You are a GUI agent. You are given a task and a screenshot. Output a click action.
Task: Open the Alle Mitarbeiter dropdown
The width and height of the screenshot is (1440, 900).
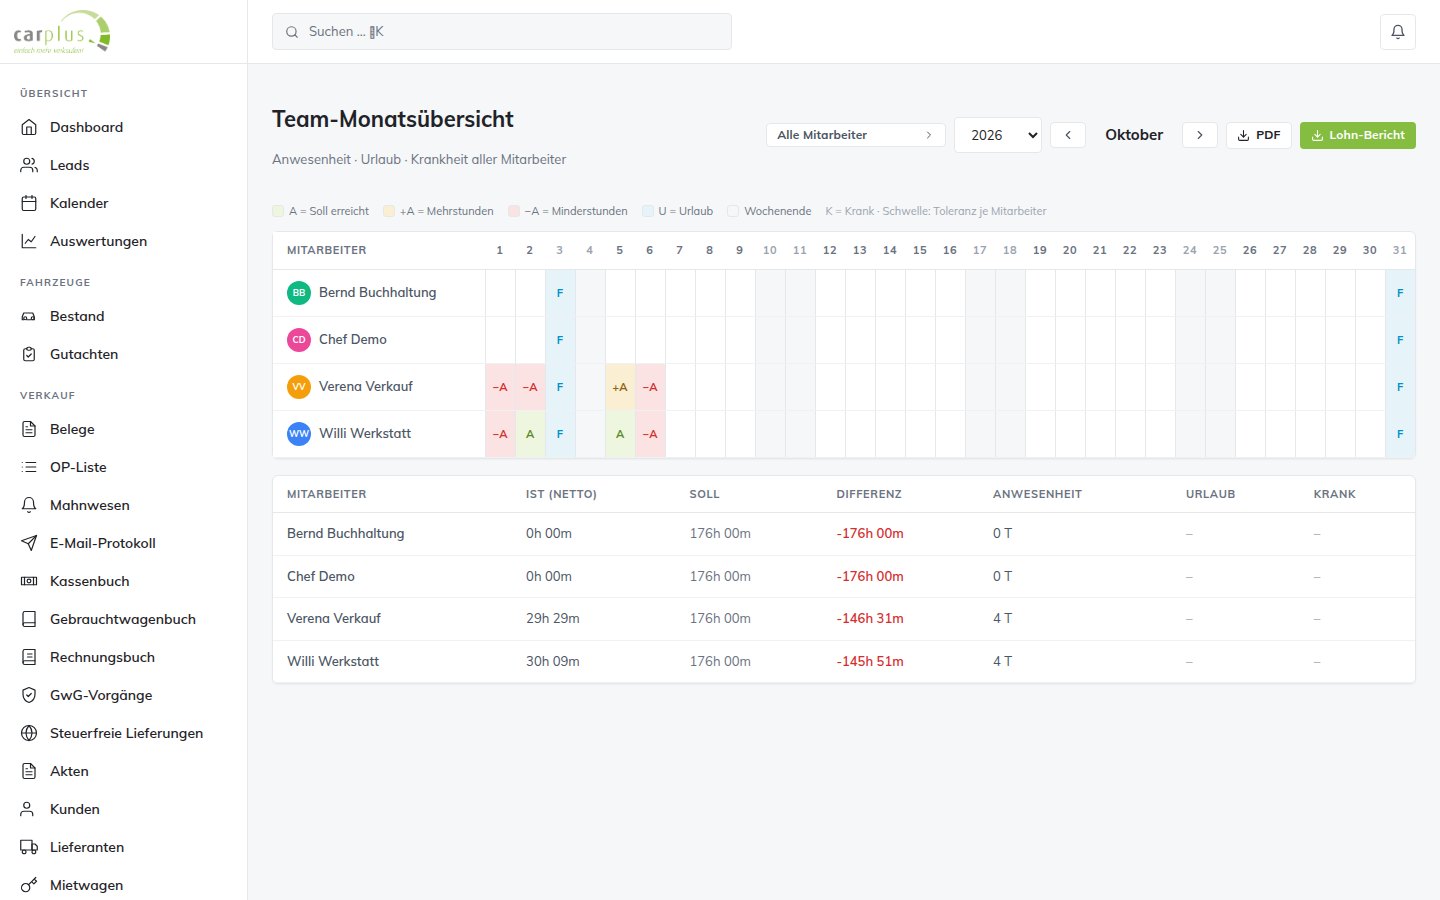point(855,135)
